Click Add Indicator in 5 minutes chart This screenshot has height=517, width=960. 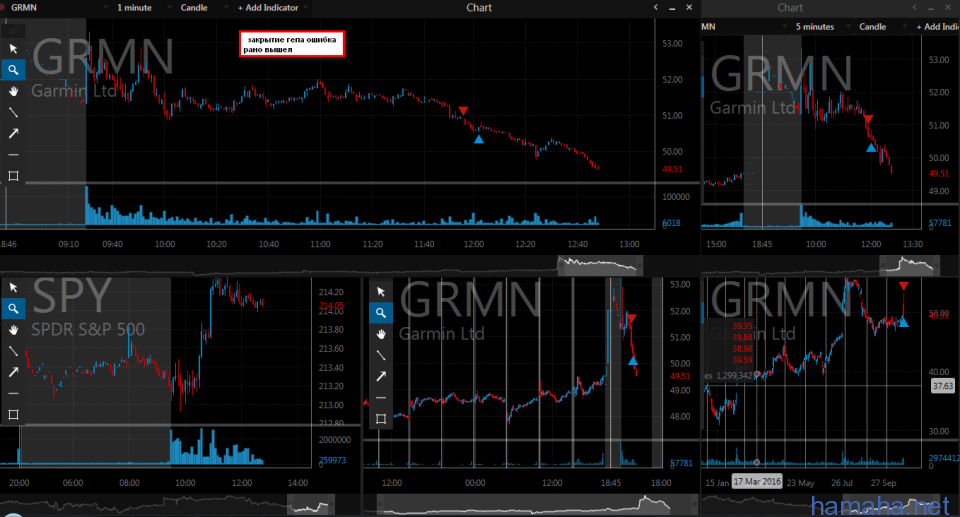click(x=937, y=26)
